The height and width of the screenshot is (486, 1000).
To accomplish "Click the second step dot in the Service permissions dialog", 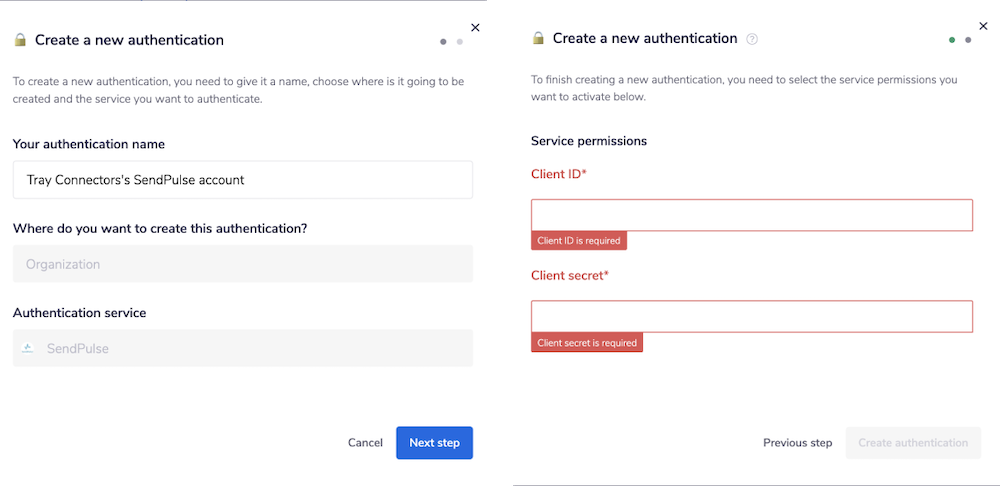I will [968, 40].
